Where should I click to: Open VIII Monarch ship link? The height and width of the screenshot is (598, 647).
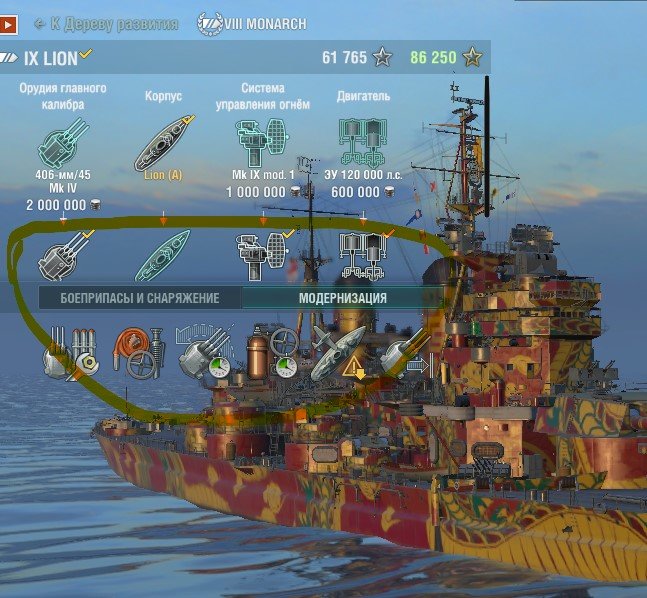point(252,24)
